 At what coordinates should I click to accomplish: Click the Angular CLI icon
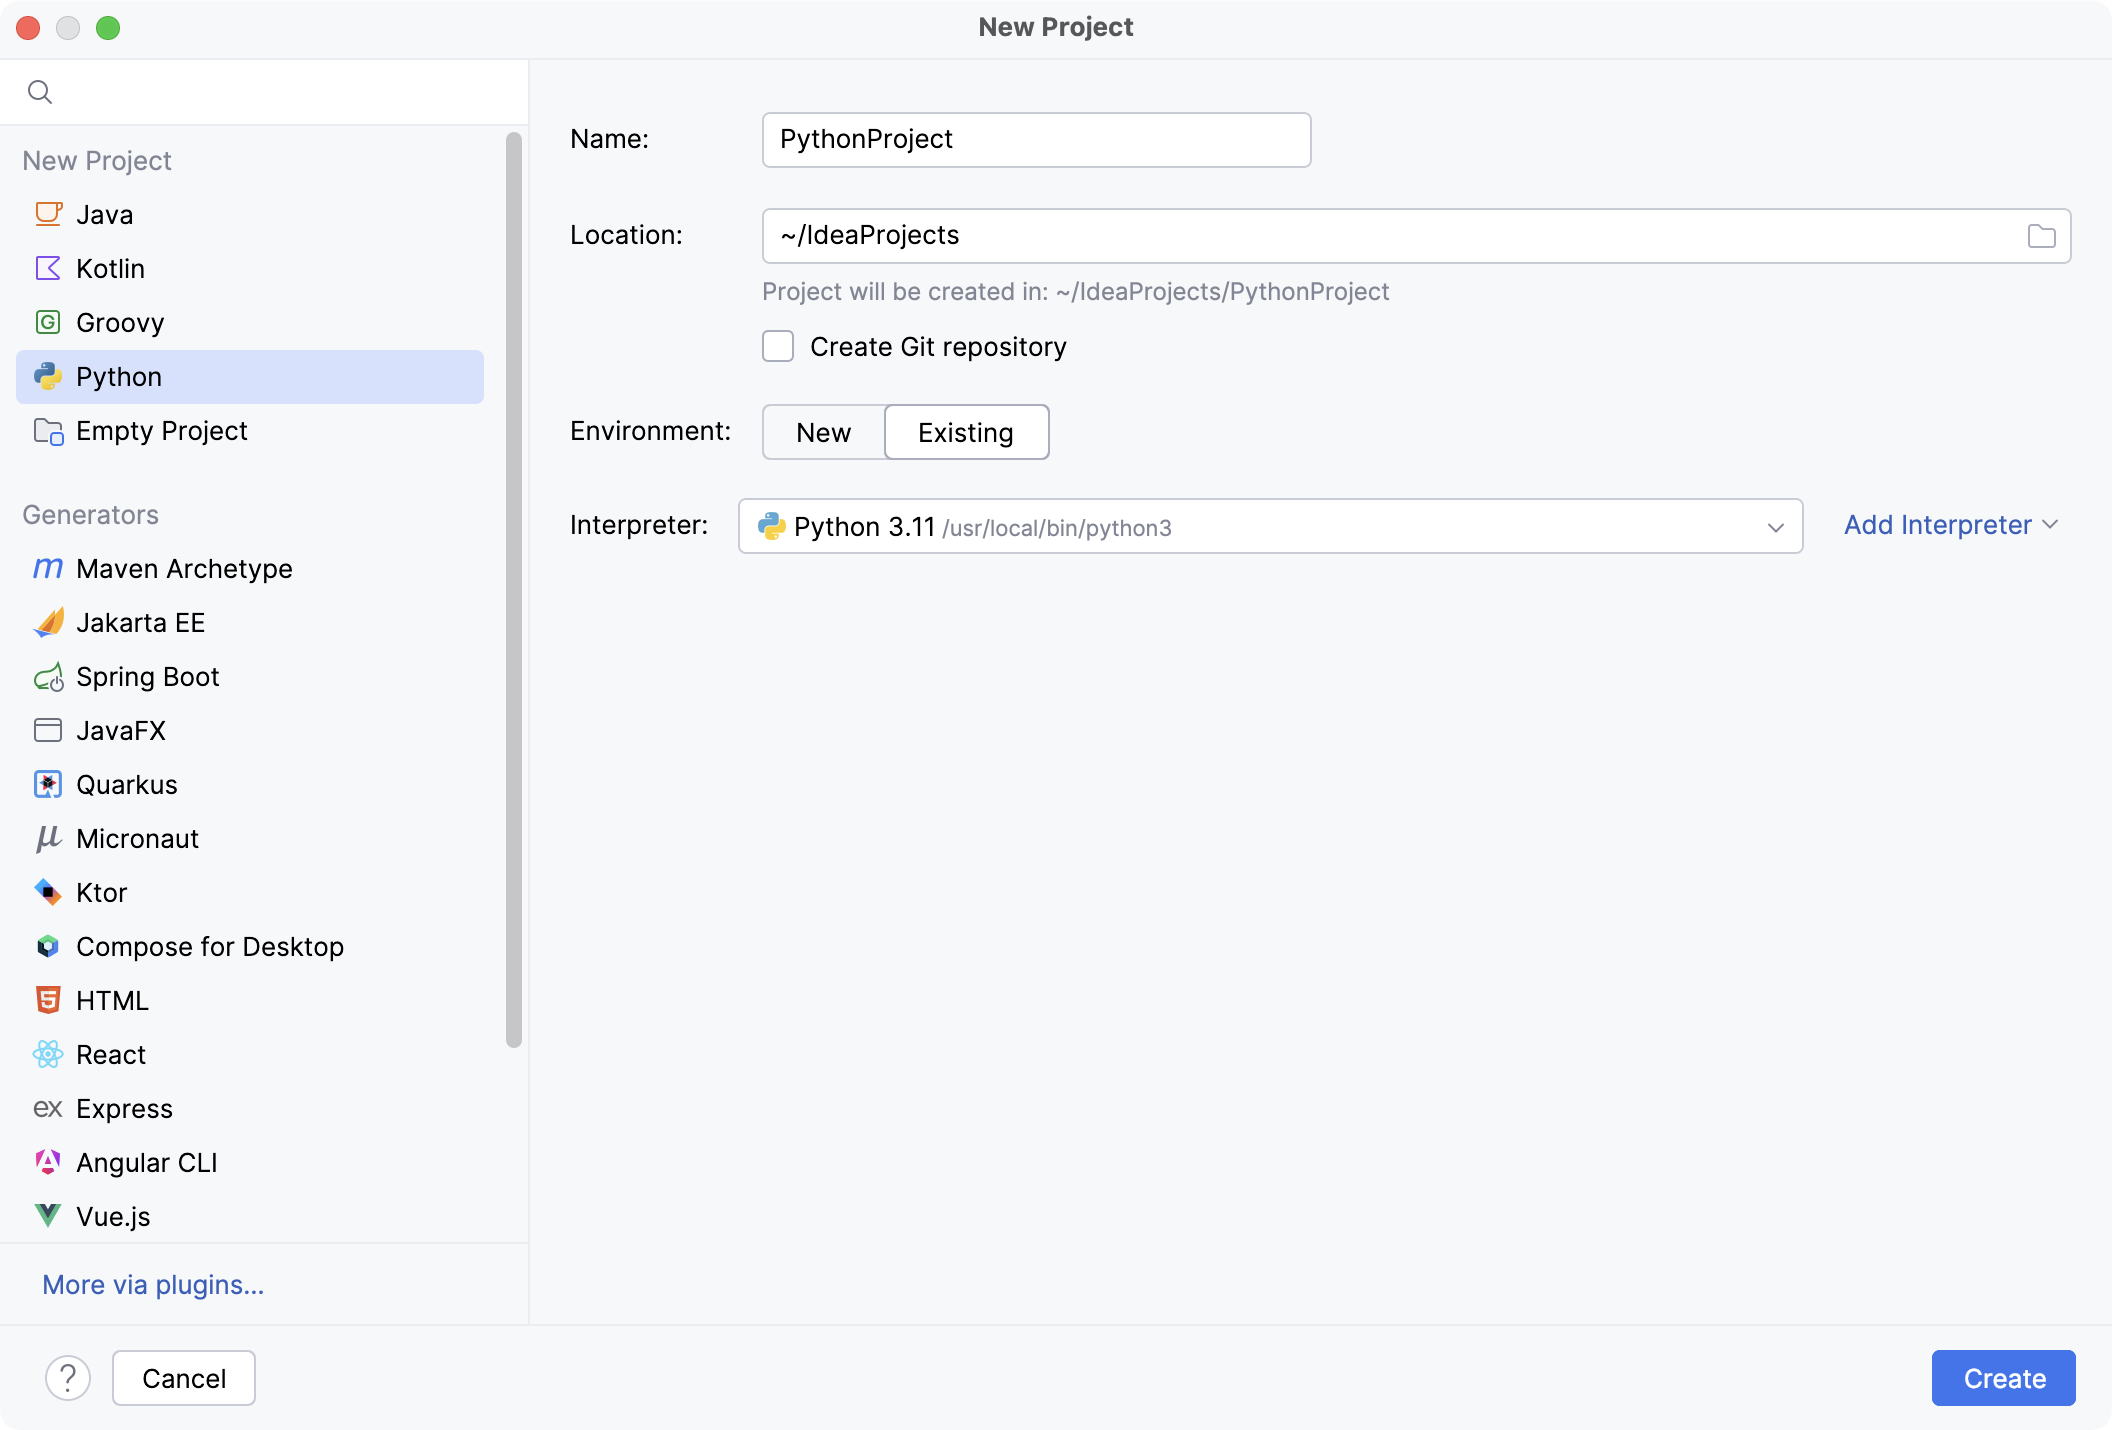[47, 1162]
